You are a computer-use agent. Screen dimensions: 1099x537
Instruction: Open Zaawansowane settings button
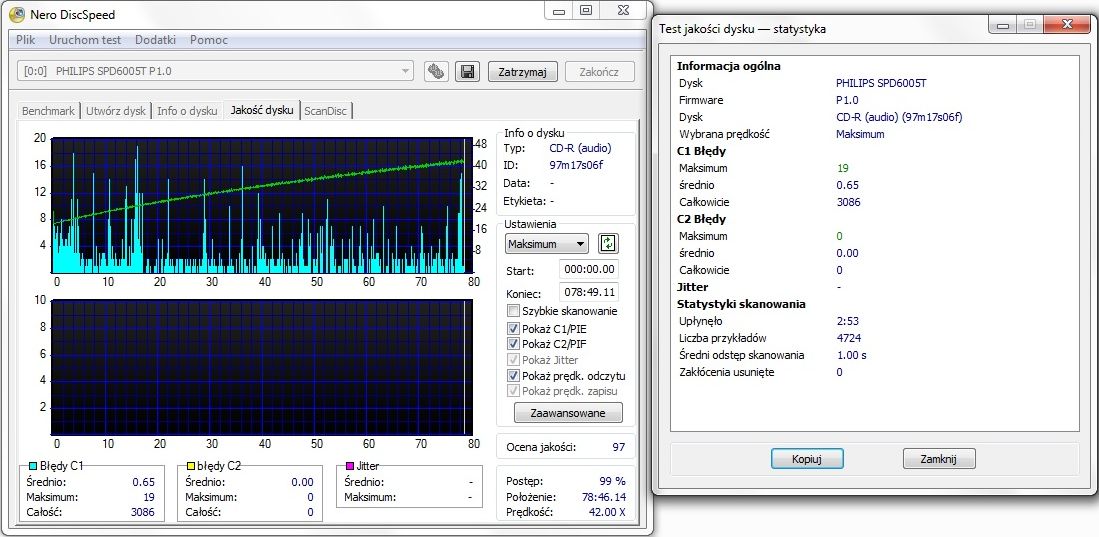(x=568, y=412)
